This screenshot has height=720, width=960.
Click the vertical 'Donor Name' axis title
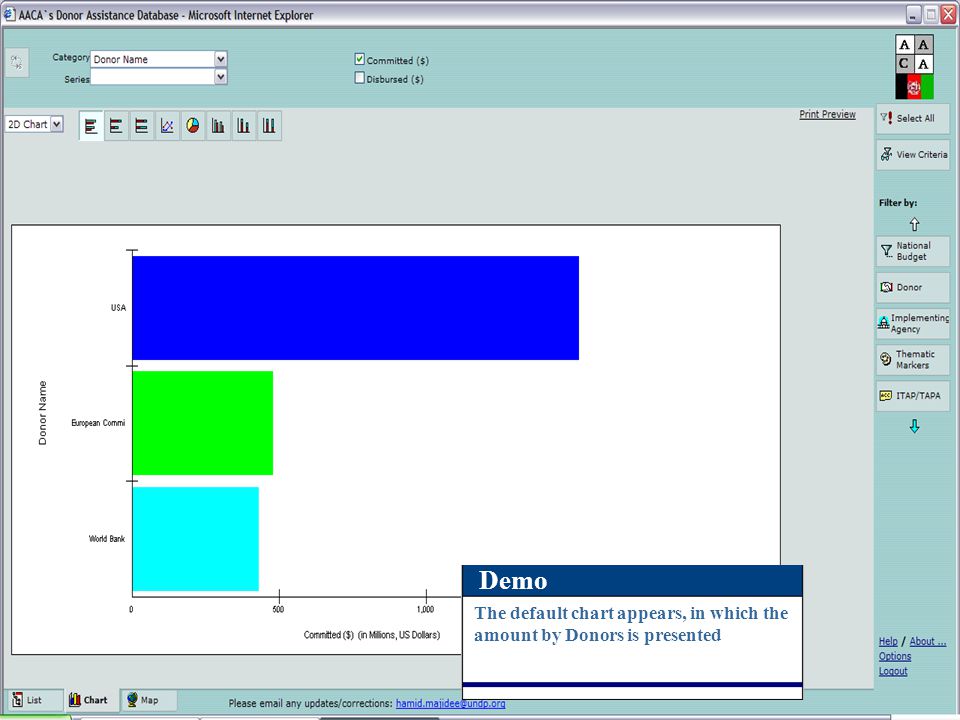point(42,413)
